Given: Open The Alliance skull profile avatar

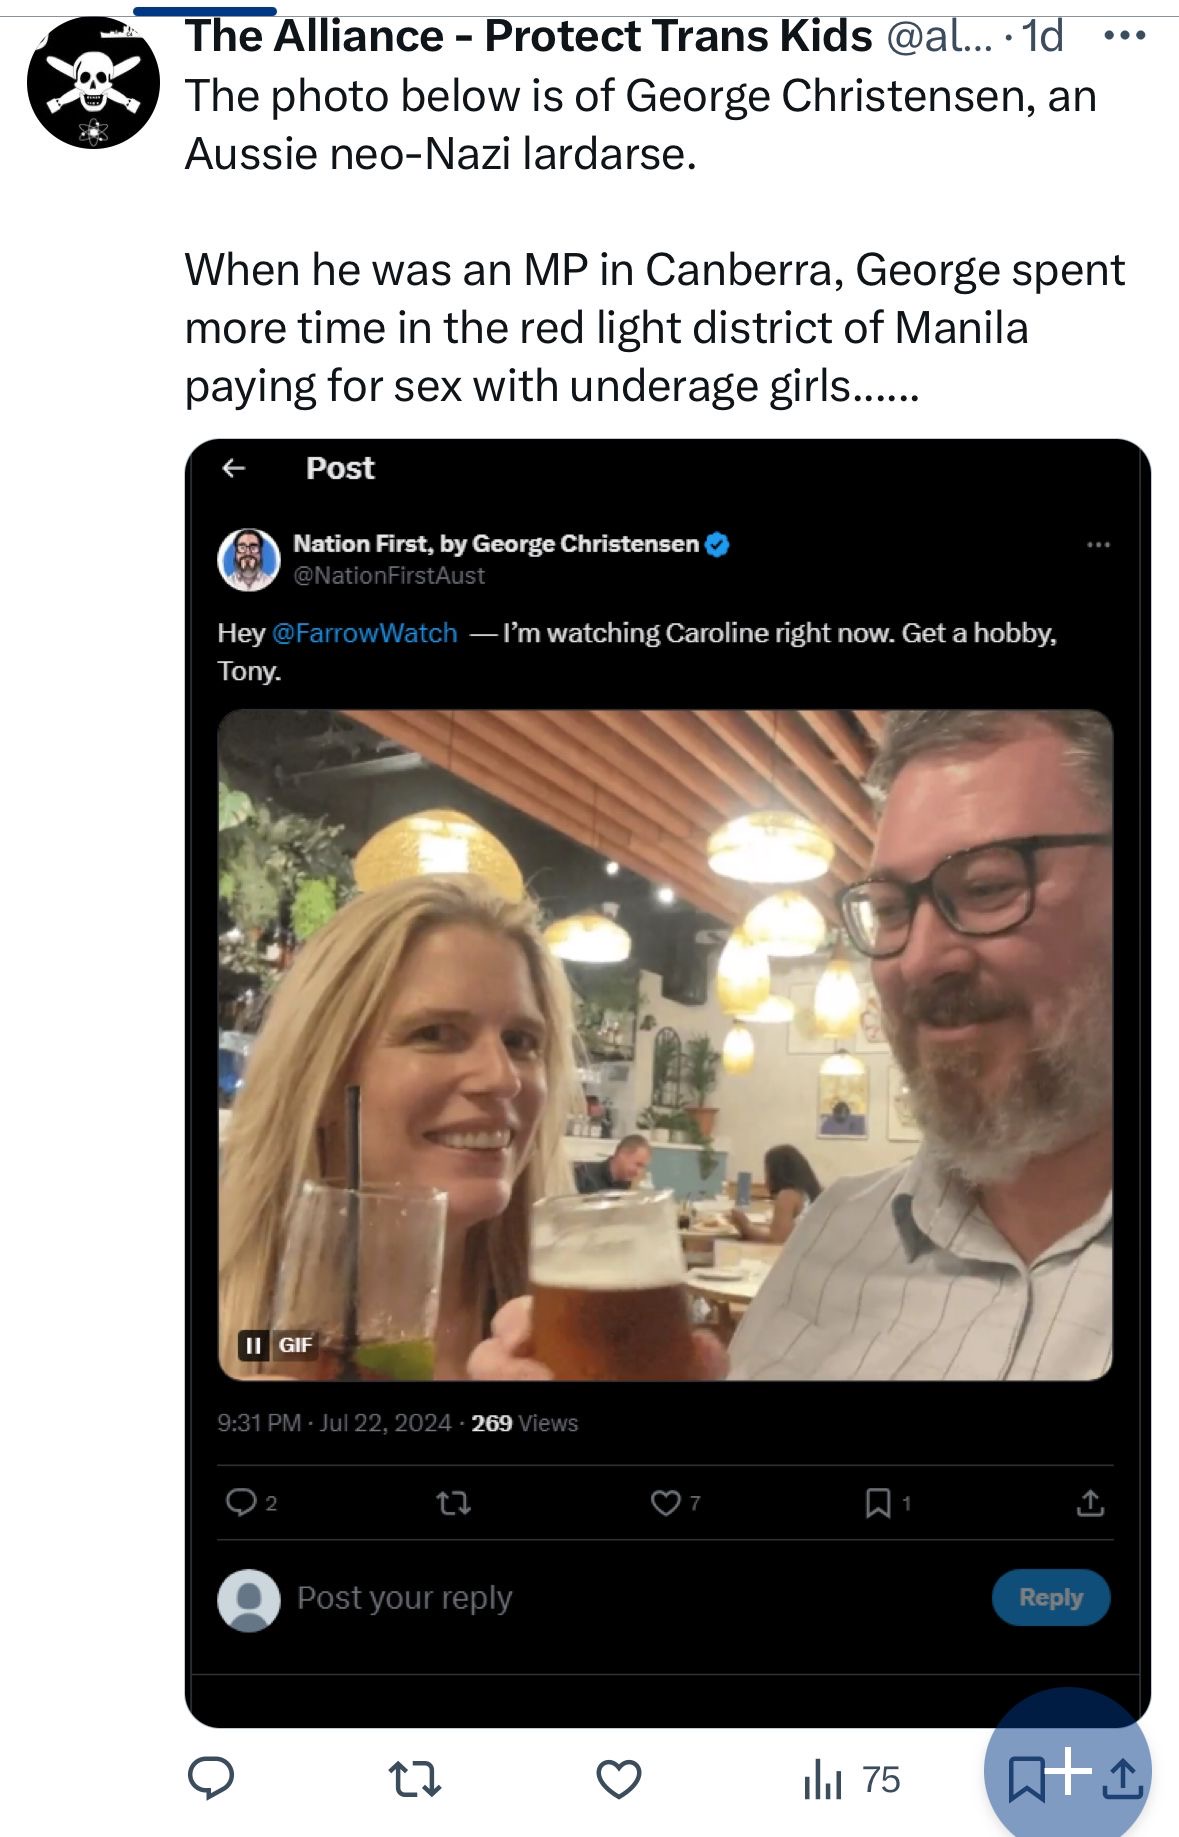Looking at the screenshot, I should tap(93, 83).
